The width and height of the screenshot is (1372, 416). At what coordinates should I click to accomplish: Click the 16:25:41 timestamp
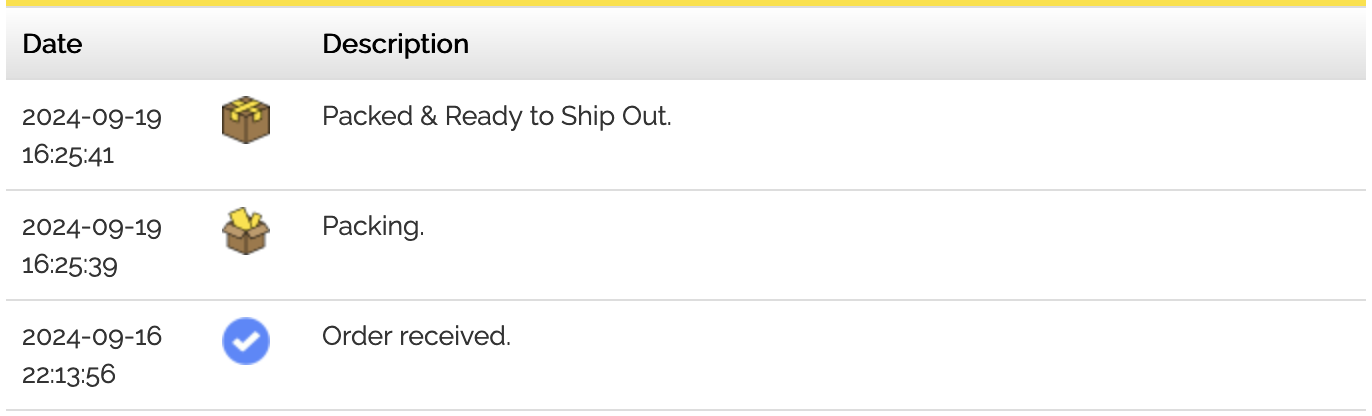pyautogui.click(x=68, y=155)
